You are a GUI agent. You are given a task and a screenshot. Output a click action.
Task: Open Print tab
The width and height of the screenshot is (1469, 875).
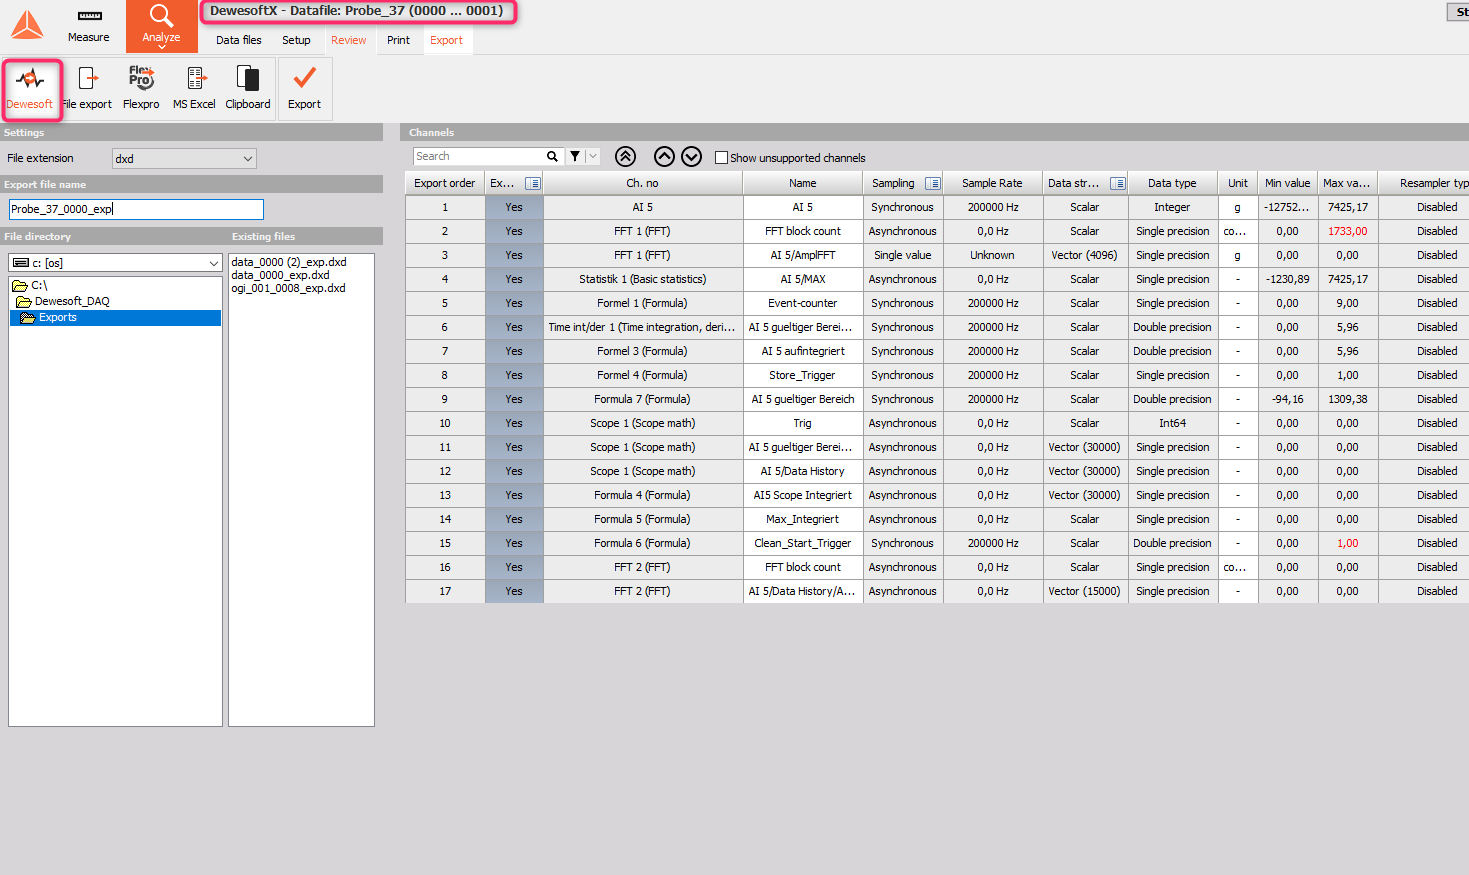tap(398, 40)
